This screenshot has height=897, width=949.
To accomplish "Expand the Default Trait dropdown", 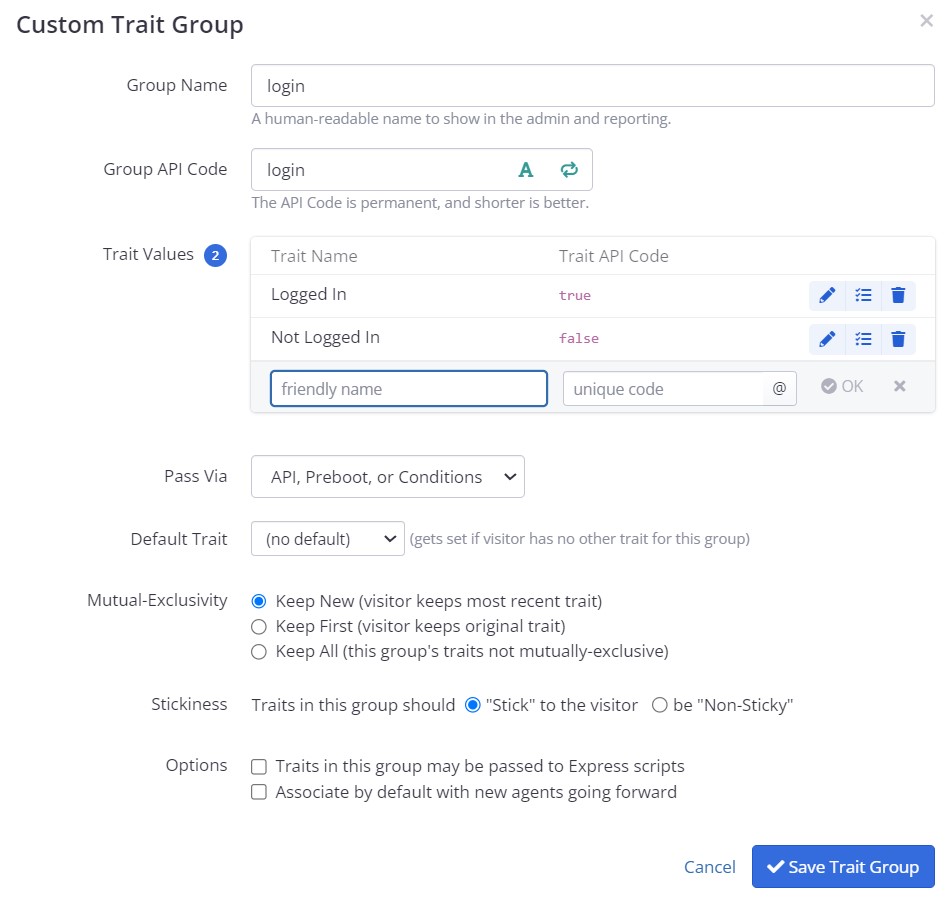I will click(x=327, y=539).
